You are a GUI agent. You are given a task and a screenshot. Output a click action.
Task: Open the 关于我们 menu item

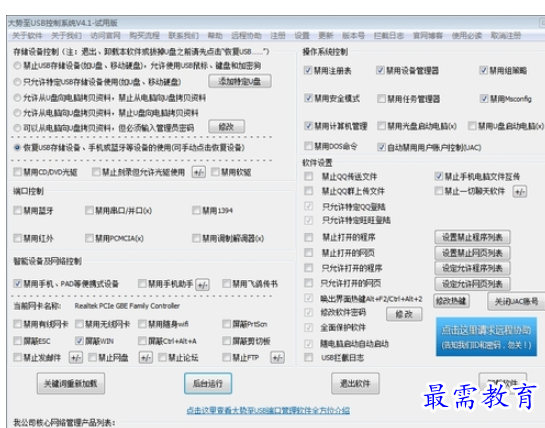pyautogui.click(x=66, y=35)
